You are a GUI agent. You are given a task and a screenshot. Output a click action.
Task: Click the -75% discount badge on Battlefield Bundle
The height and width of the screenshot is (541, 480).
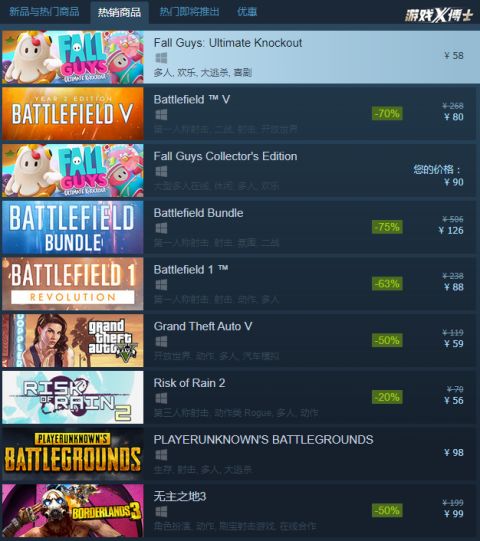[387, 227]
